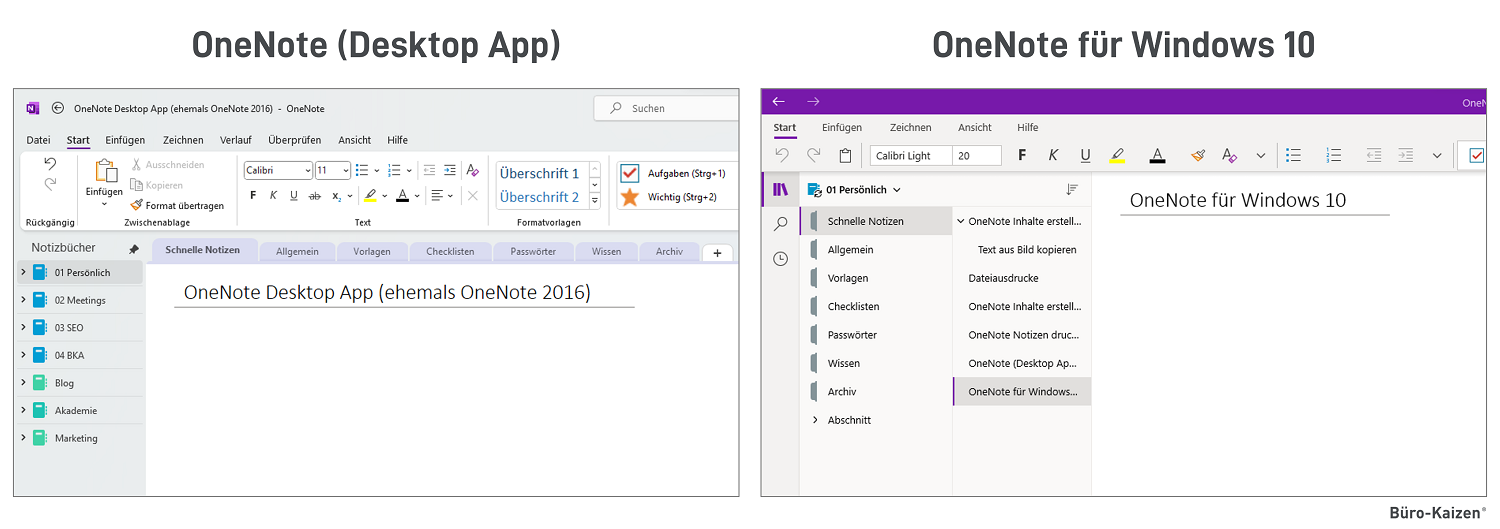
Task: Expand the Formatvorlagen styles gallery
Action: (x=595, y=201)
